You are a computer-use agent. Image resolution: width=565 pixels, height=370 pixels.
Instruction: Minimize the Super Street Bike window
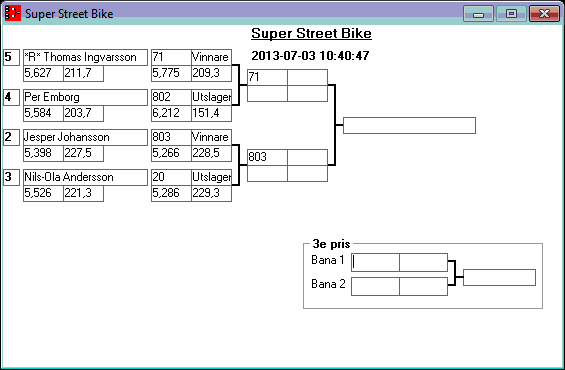click(478, 14)
